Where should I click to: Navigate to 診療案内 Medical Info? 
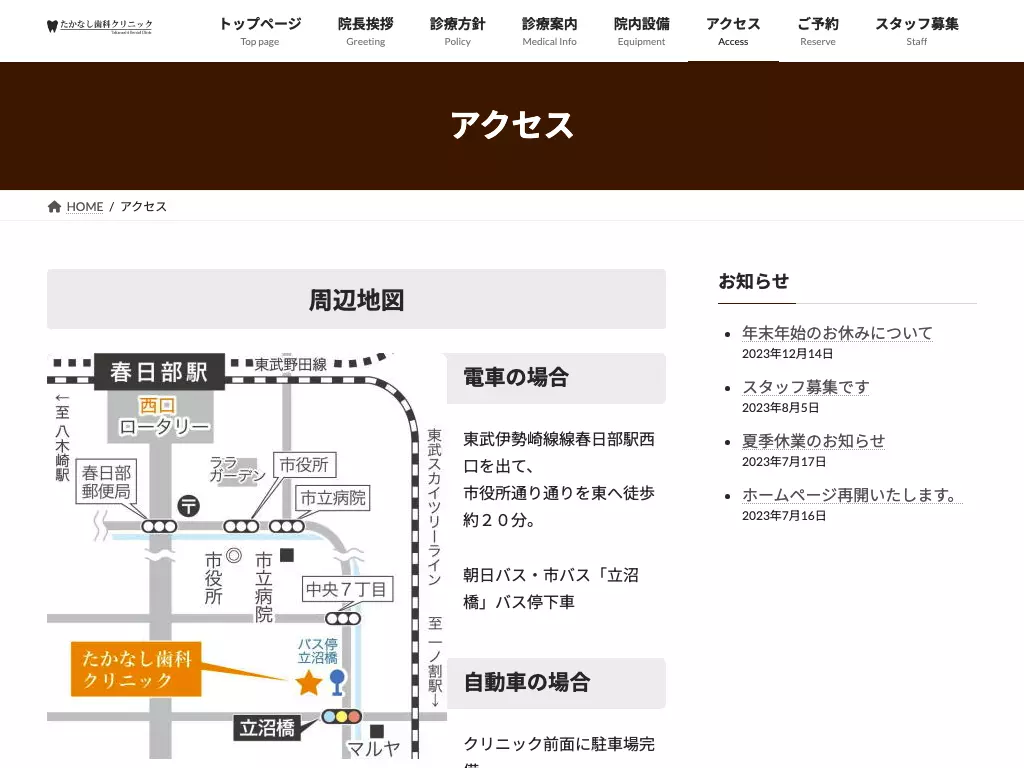(549, 31)
